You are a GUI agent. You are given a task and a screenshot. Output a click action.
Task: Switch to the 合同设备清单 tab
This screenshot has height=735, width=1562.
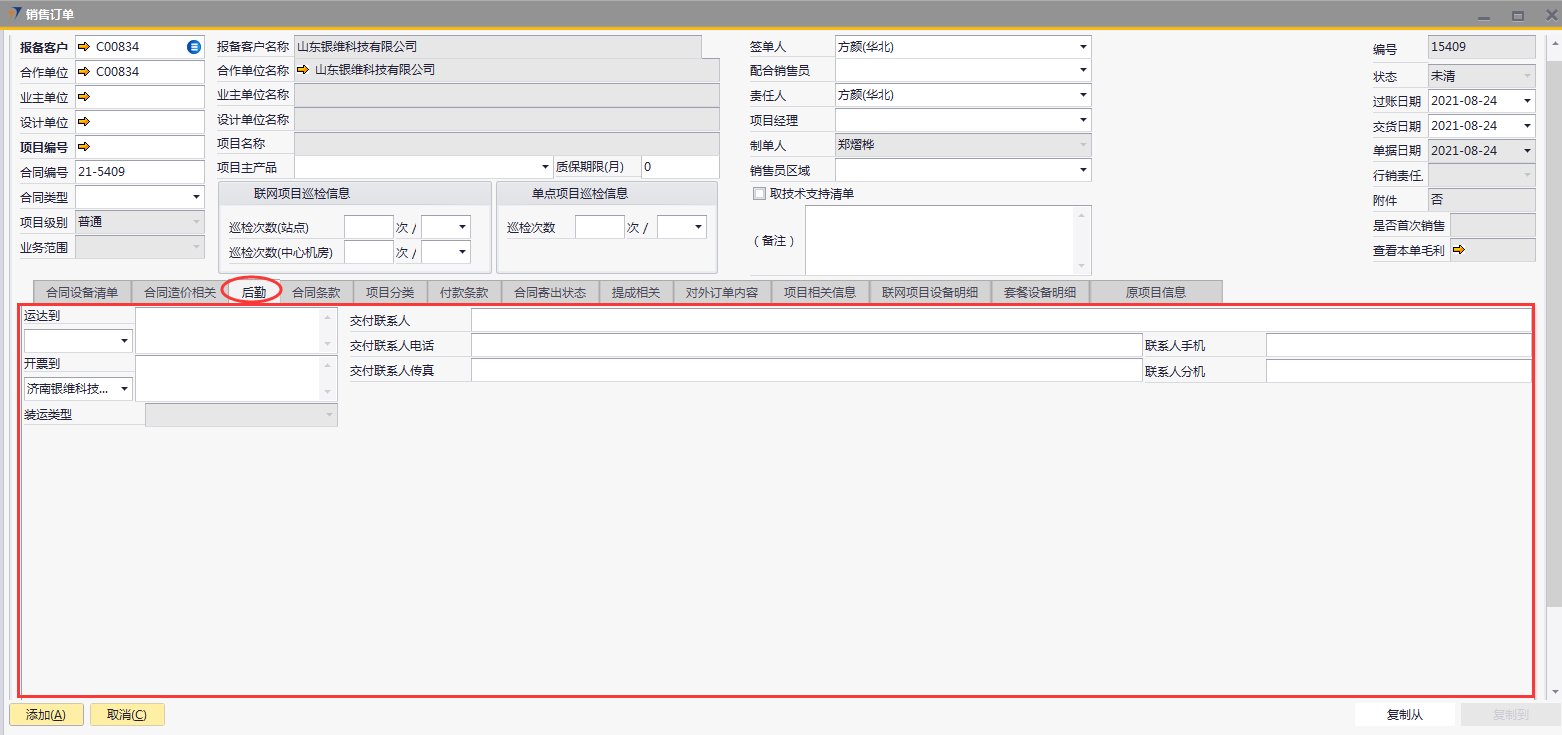click(82, 292)
